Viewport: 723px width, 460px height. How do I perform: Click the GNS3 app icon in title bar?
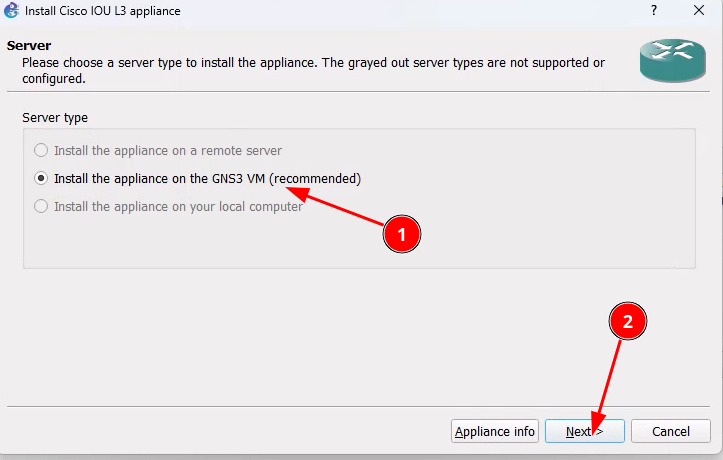[x=12, y=11]
